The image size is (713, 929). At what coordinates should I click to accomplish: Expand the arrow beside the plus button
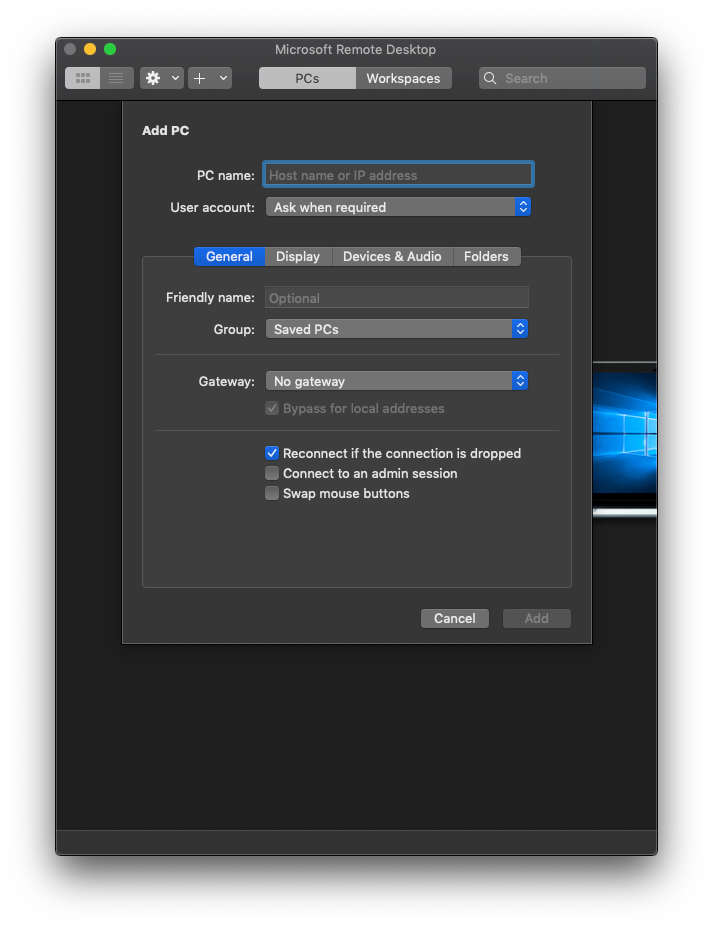coord(223,78)
